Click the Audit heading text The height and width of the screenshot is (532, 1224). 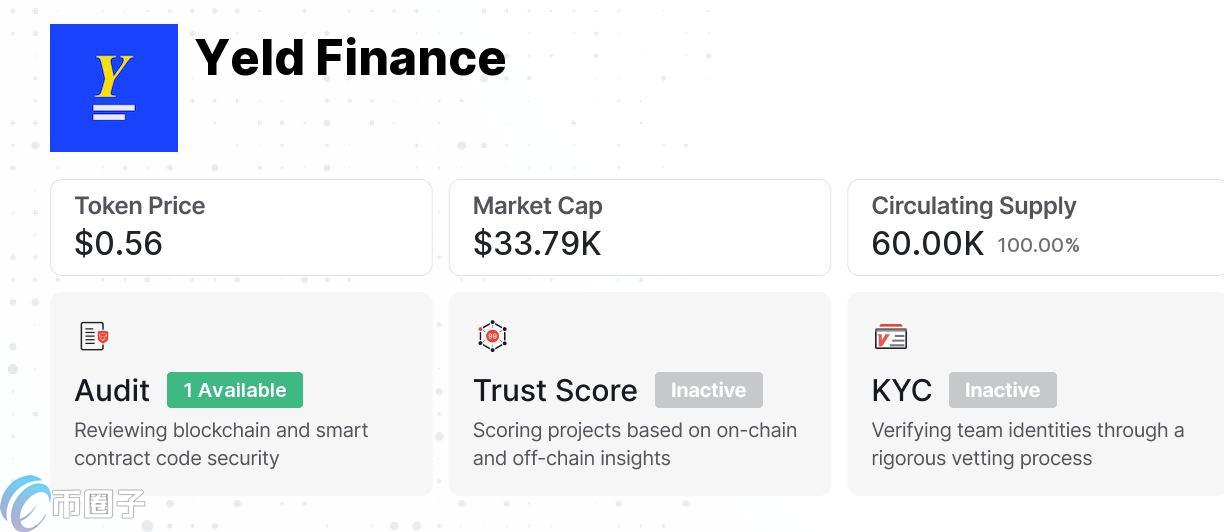click(112, 390)
